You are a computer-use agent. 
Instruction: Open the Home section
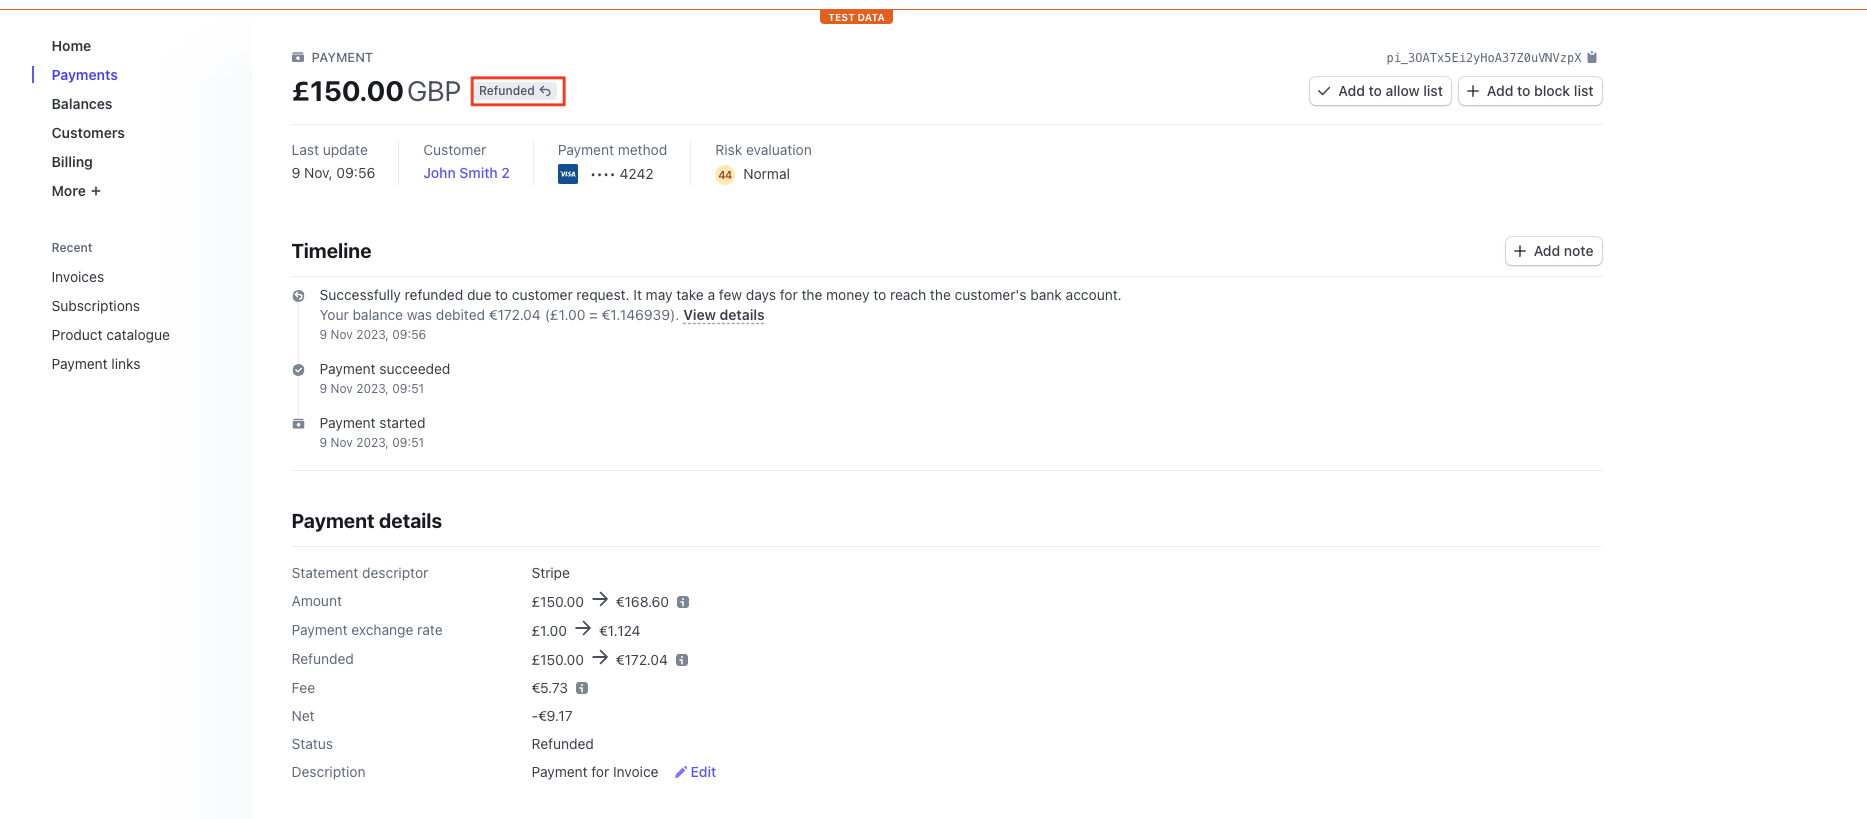pyautogui.click(x=71, y=46)
